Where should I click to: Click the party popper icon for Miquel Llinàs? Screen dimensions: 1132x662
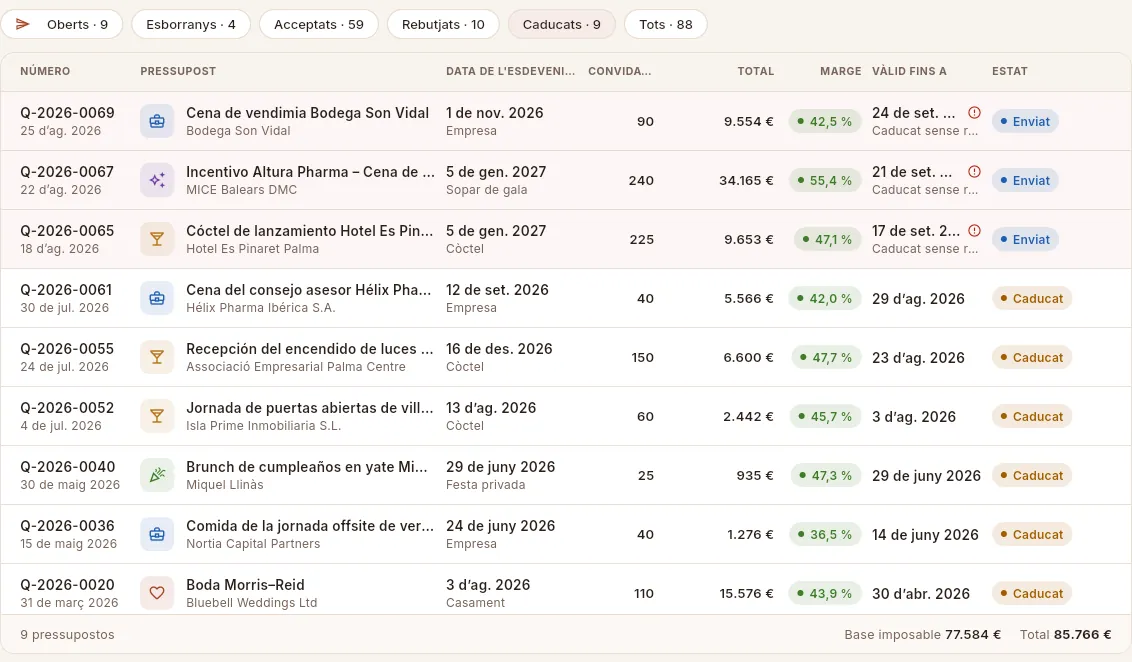pyautogui.click(x=157, y=476)
